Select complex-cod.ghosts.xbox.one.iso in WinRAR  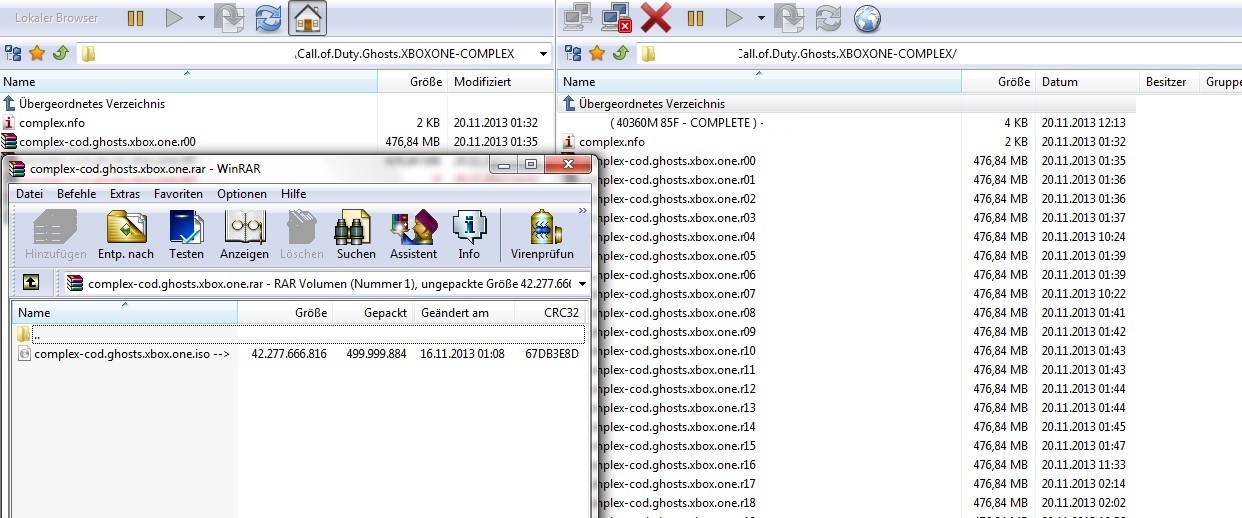131,353
